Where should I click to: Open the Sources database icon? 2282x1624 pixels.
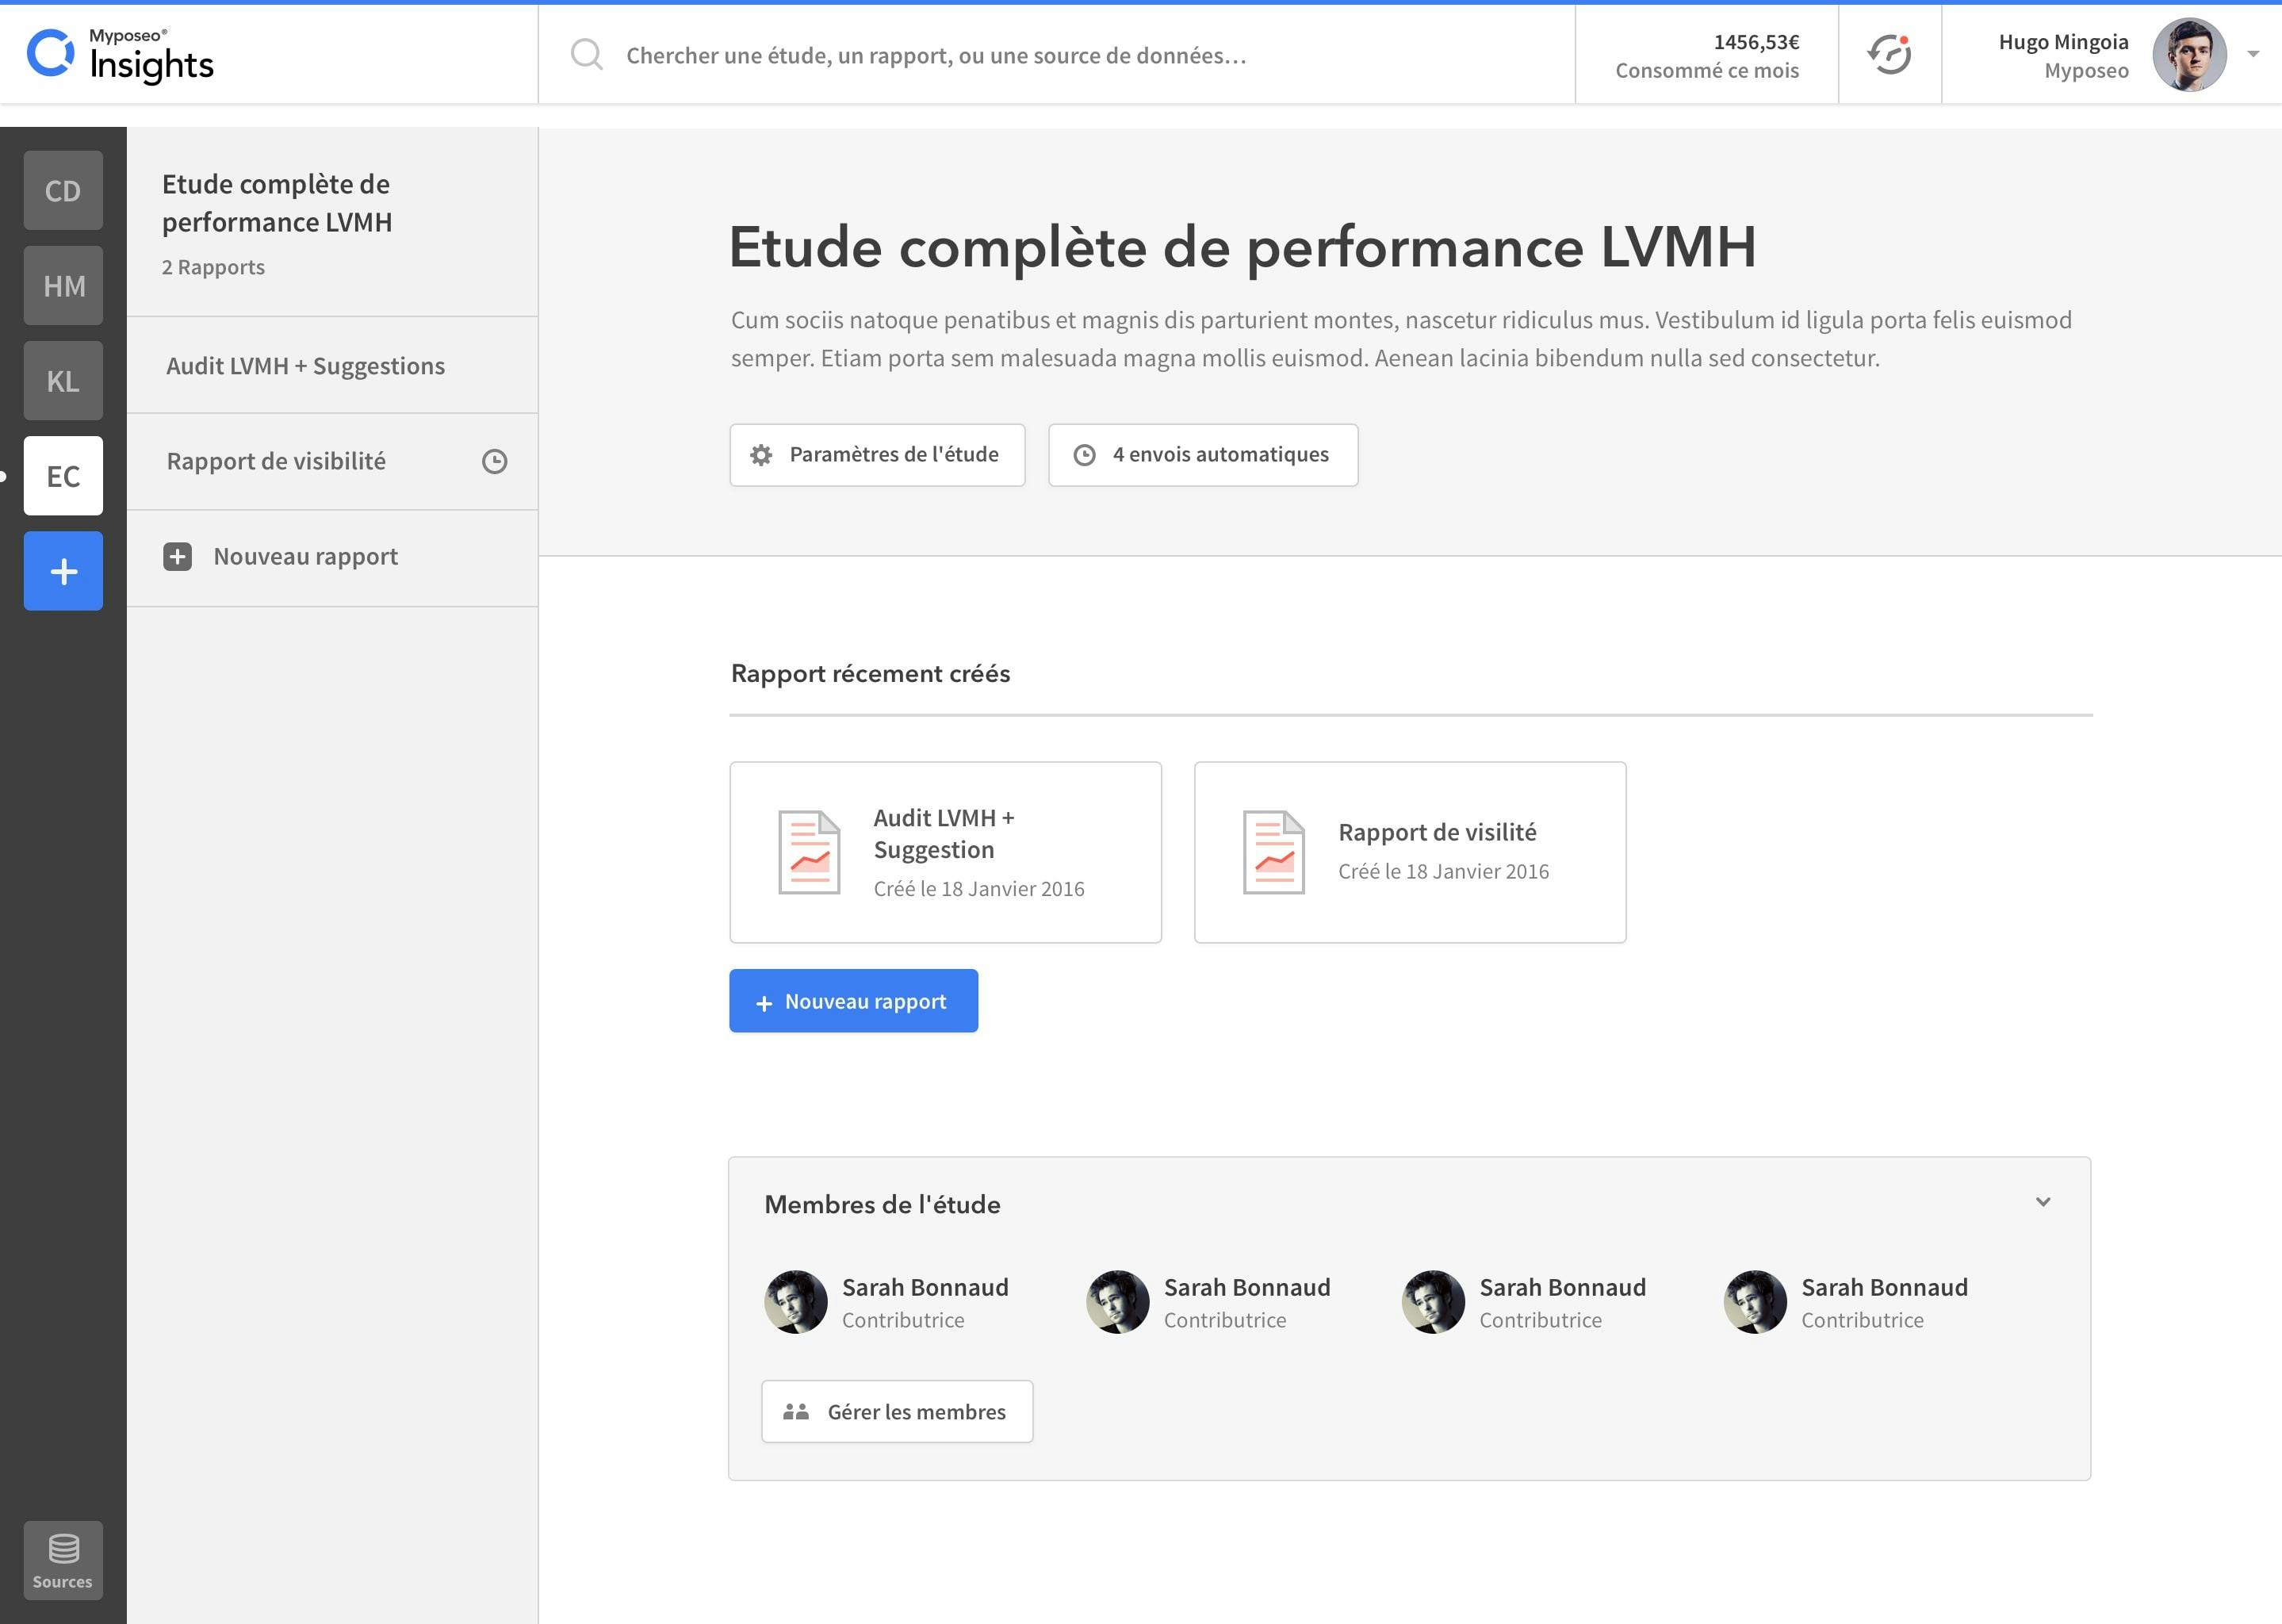coord(63,1560)
